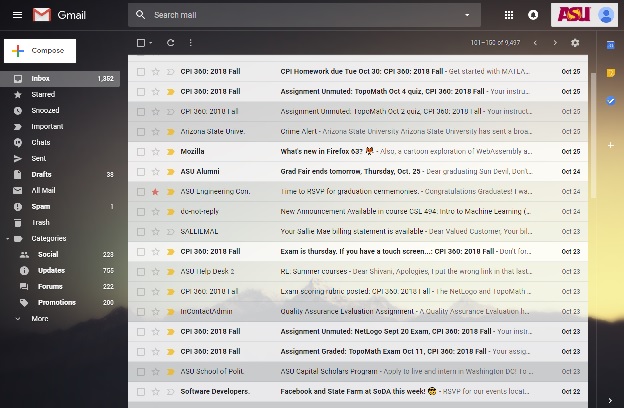Open the Google apps grid
The image size is (624, 408).
(509, 15)
